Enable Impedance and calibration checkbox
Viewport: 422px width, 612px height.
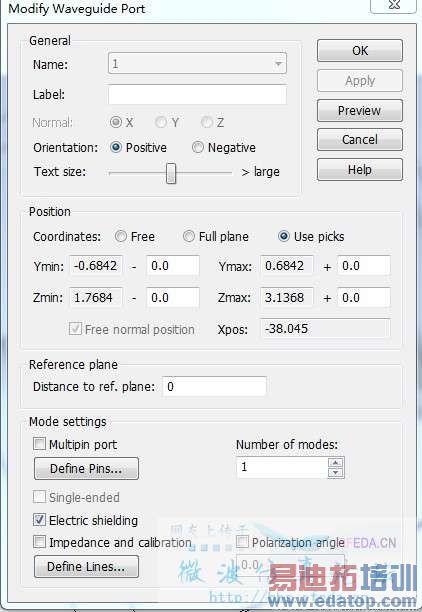(39, 542)
